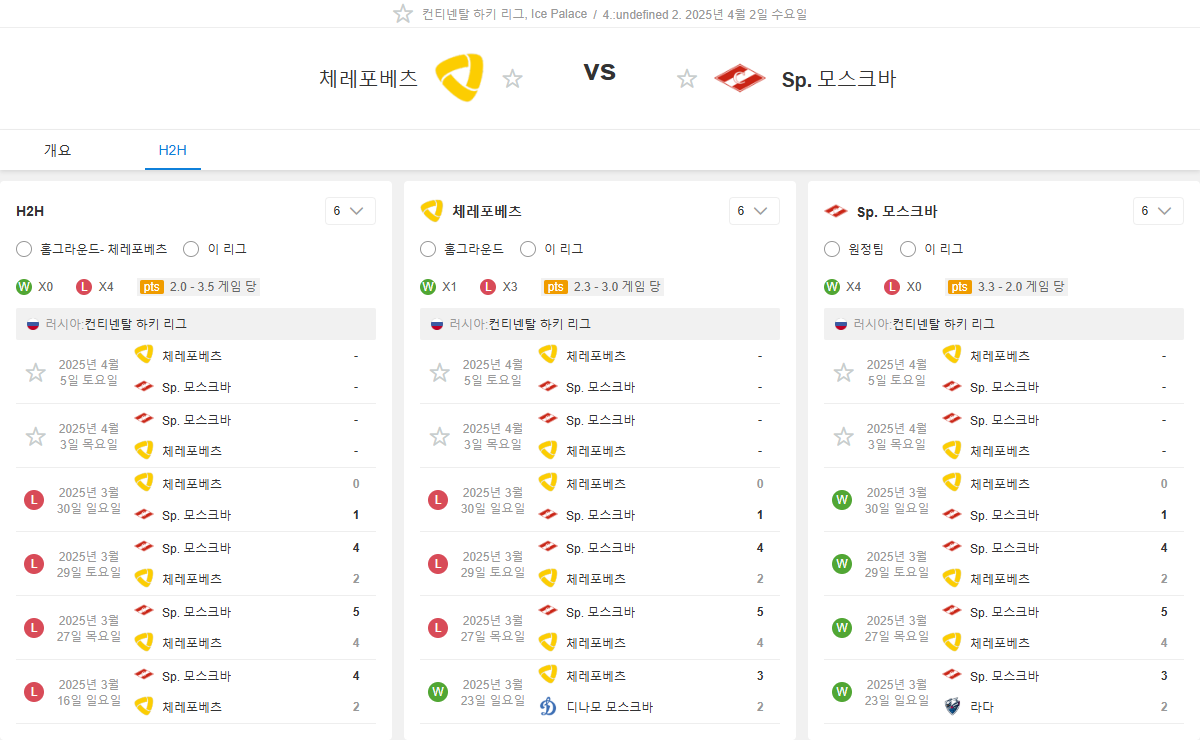1200x740 pixels.
Task: Select 이 리그 radio in 체레포베츠 panel
Action: pyautogui.click(x=529, y=249)
